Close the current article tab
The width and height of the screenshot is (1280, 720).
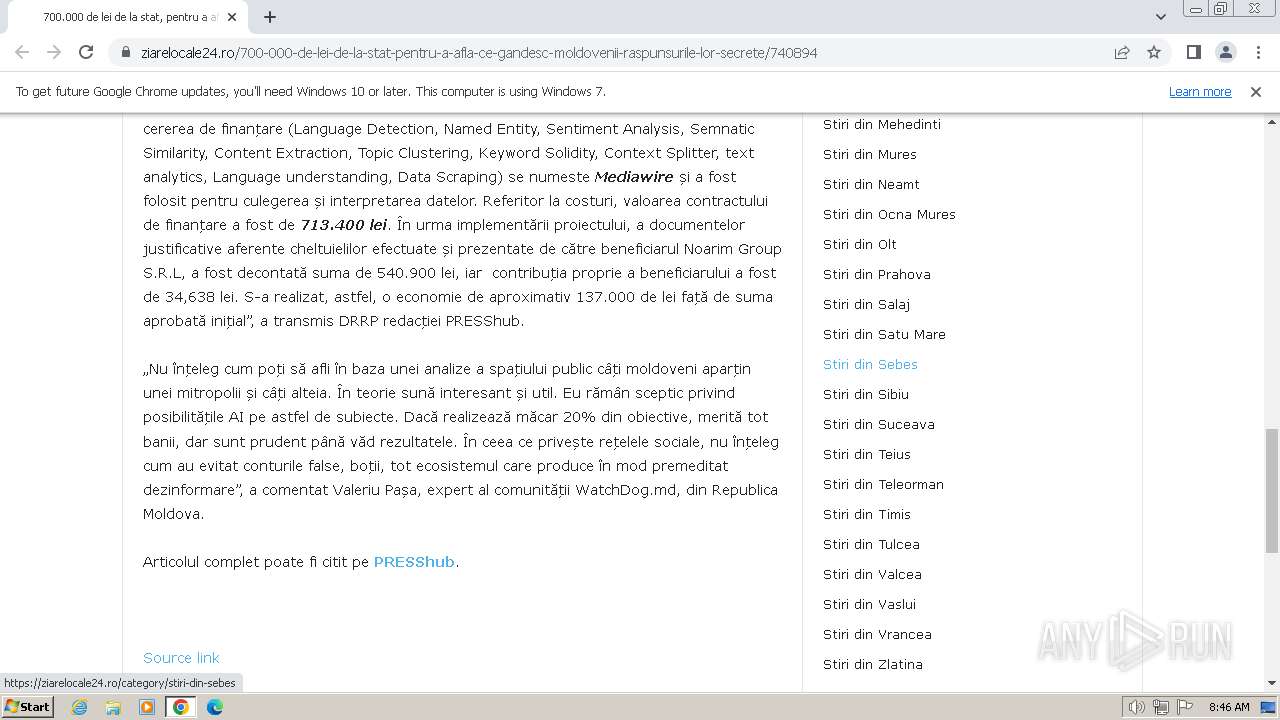click(233, 17)
